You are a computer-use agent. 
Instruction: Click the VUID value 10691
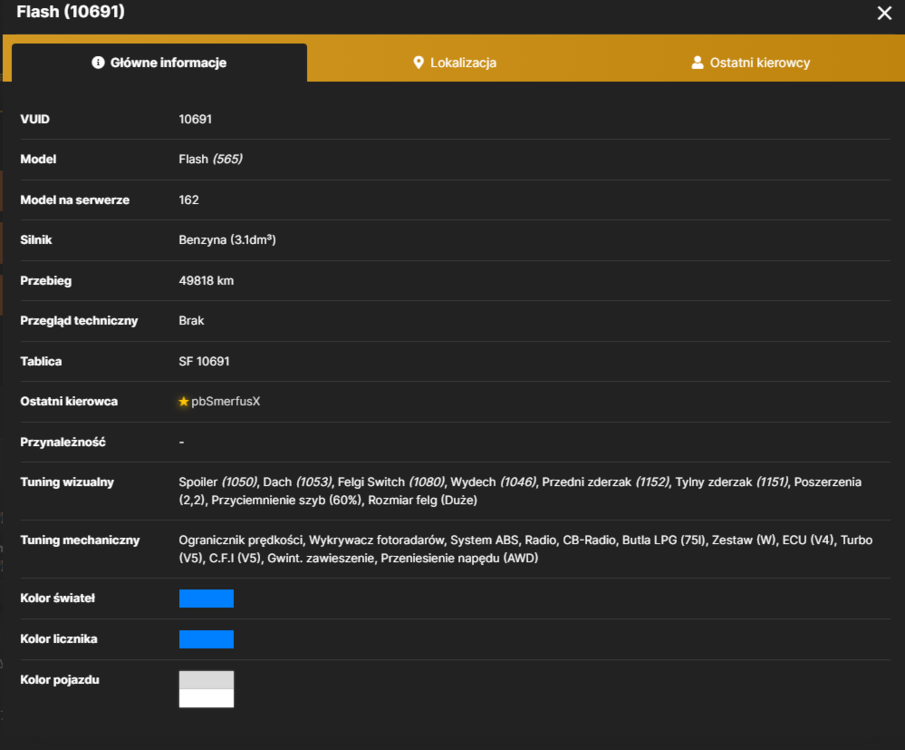tap(195, 119)
